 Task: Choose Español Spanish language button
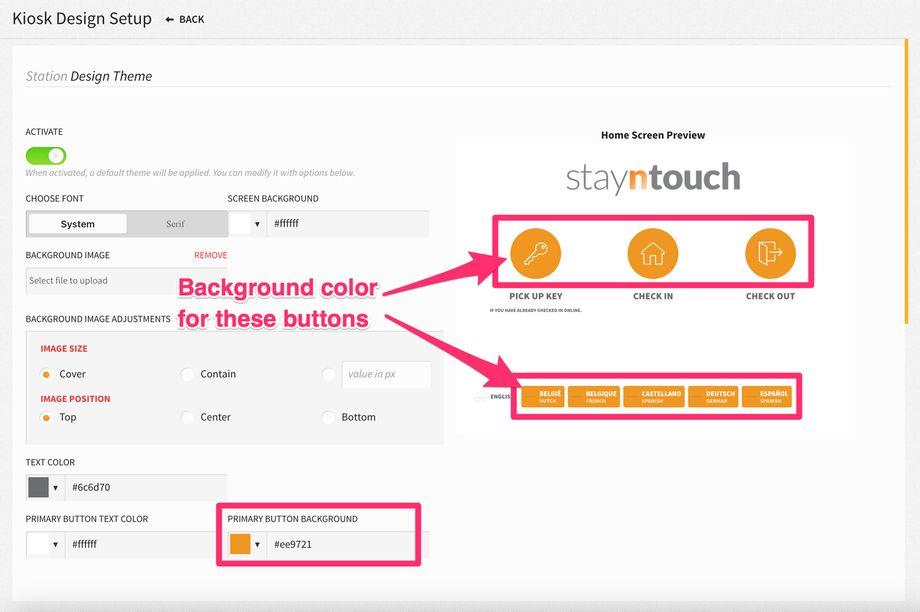coord(766,397)
